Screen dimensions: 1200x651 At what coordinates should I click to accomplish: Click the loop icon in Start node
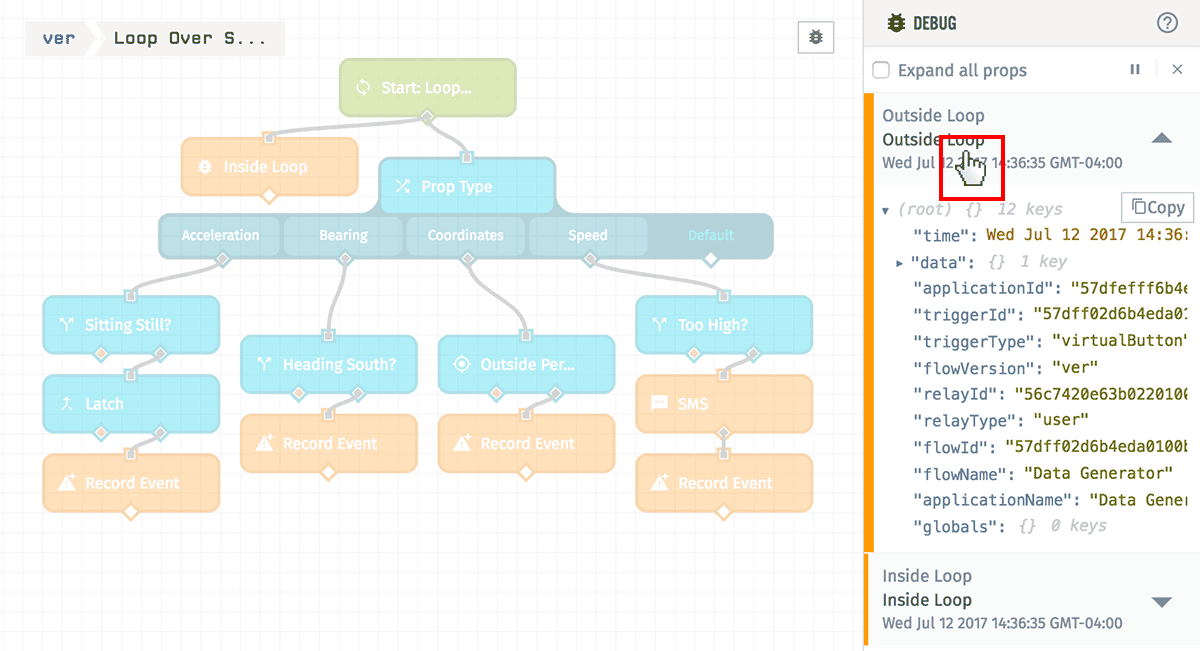(x=363, y=88)
